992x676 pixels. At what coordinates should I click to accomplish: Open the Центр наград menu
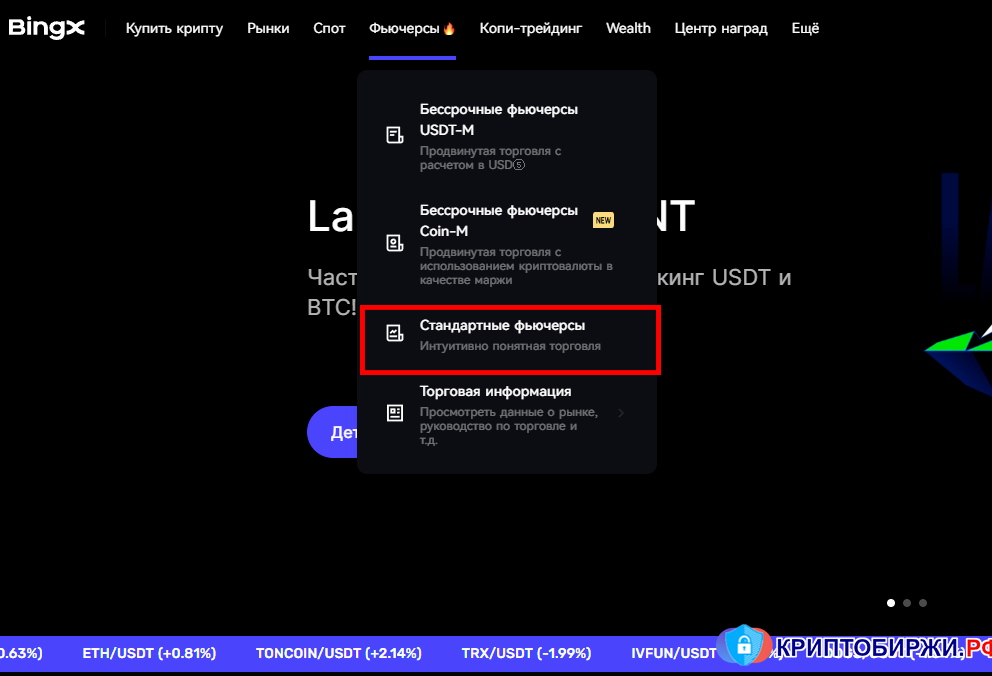(721, 28)
